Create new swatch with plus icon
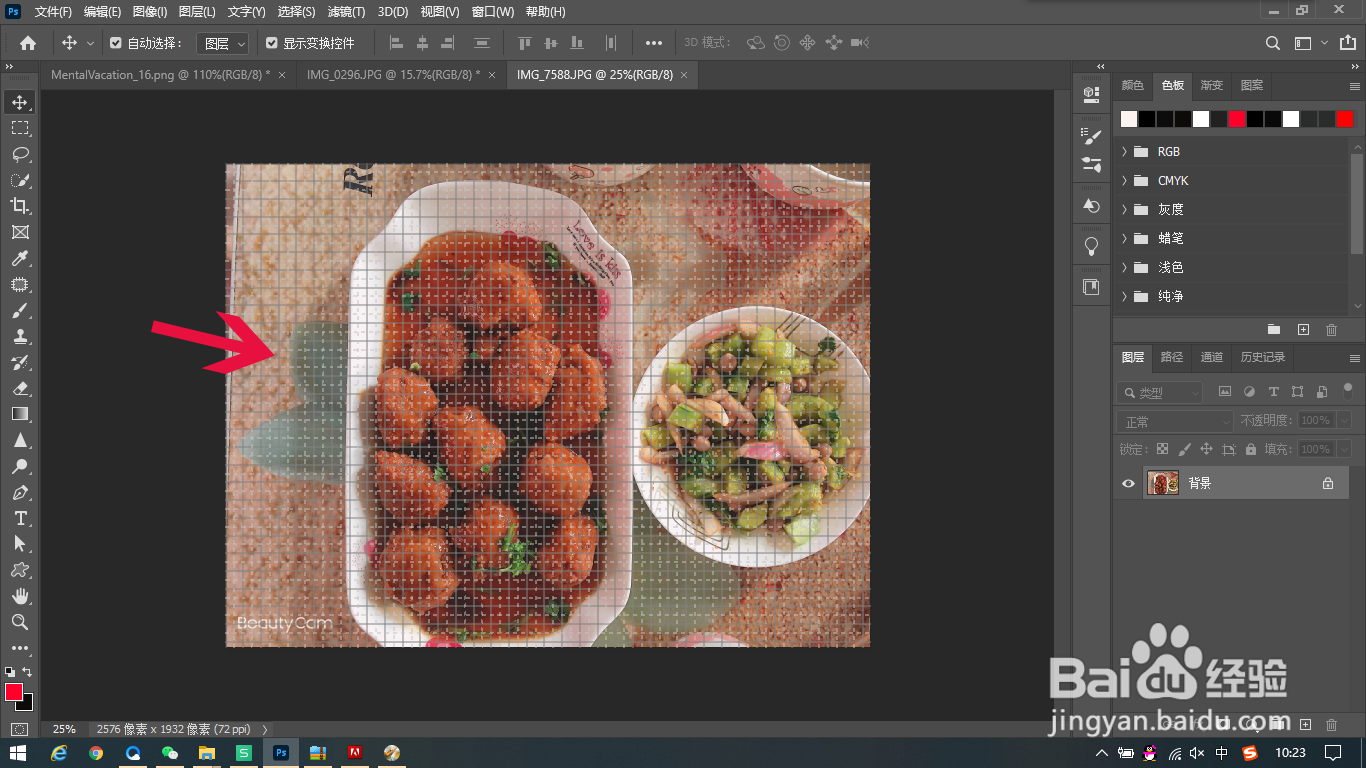This screenshot has height=768, width=1366. click(x=1303, y=329)
